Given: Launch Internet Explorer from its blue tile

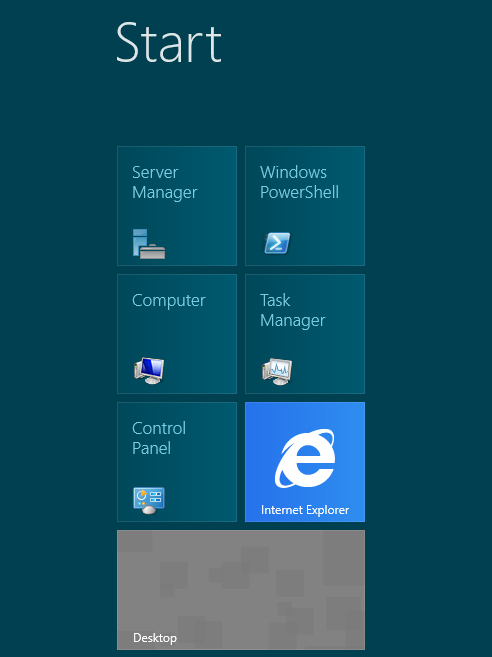Looking at the screenshot, I should (305, 462).
